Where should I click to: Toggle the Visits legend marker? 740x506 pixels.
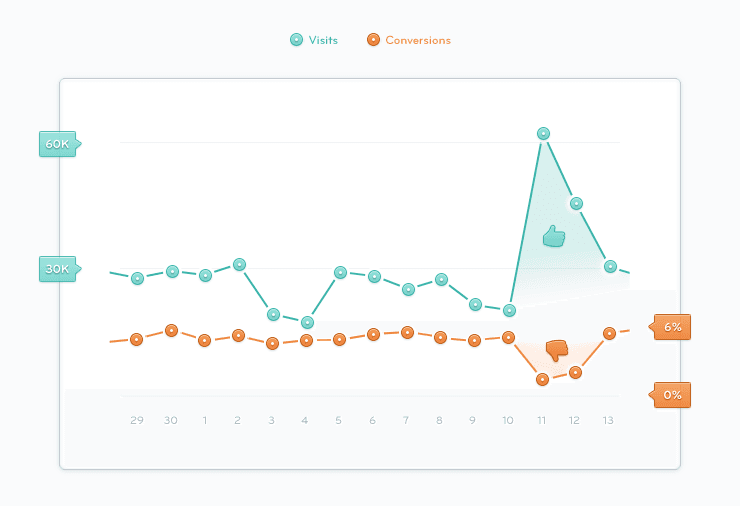[296, 40]
